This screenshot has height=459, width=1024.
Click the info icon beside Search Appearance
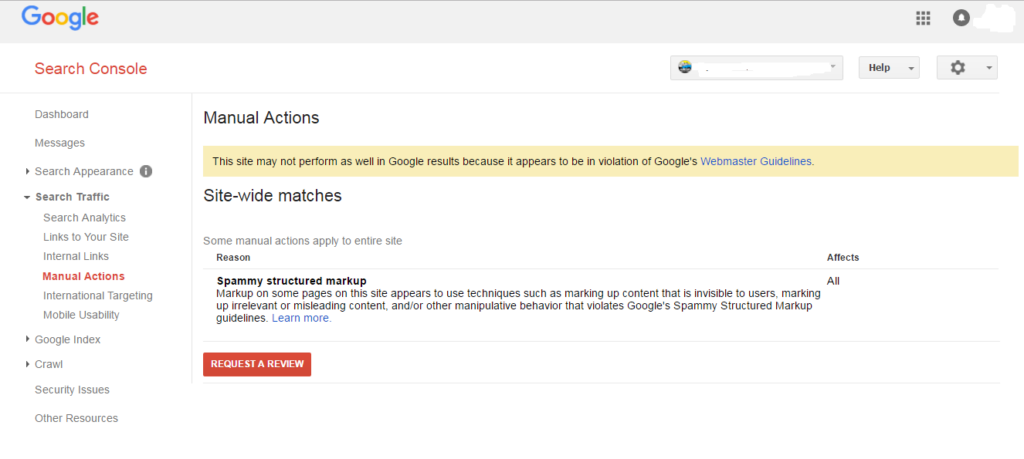pos(146,171)
